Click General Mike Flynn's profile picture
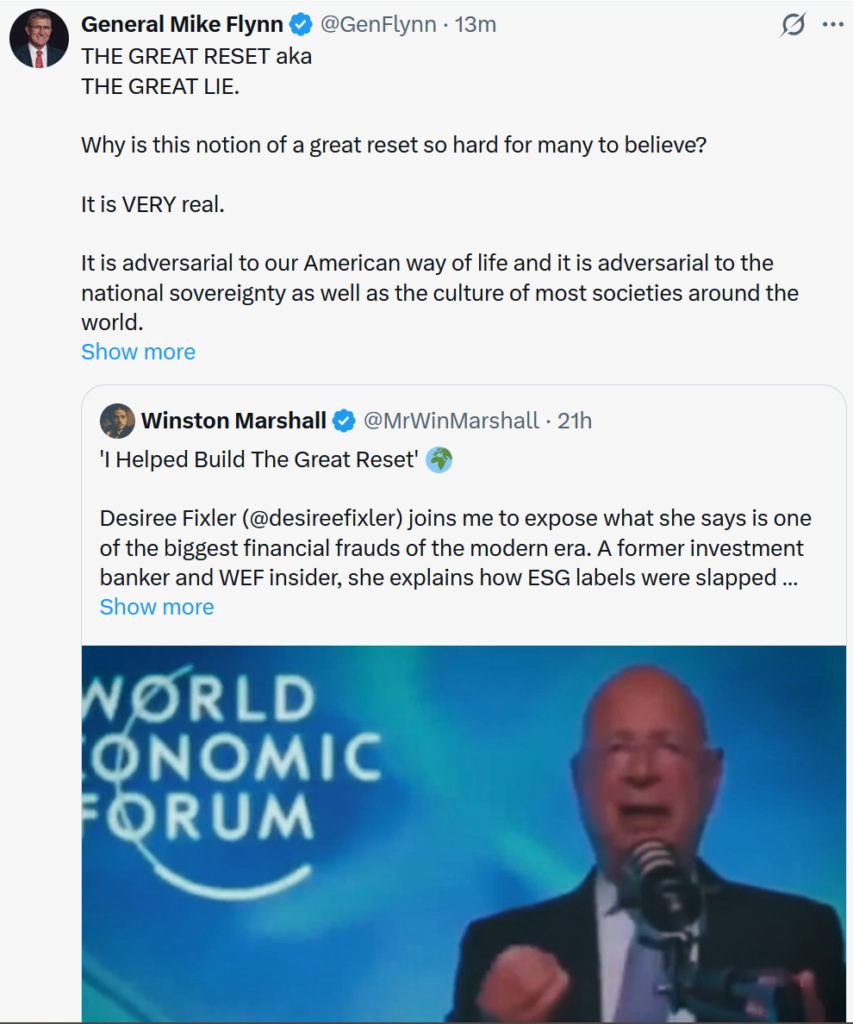Viewport: 853px width, 1024px height. (38, 41)
